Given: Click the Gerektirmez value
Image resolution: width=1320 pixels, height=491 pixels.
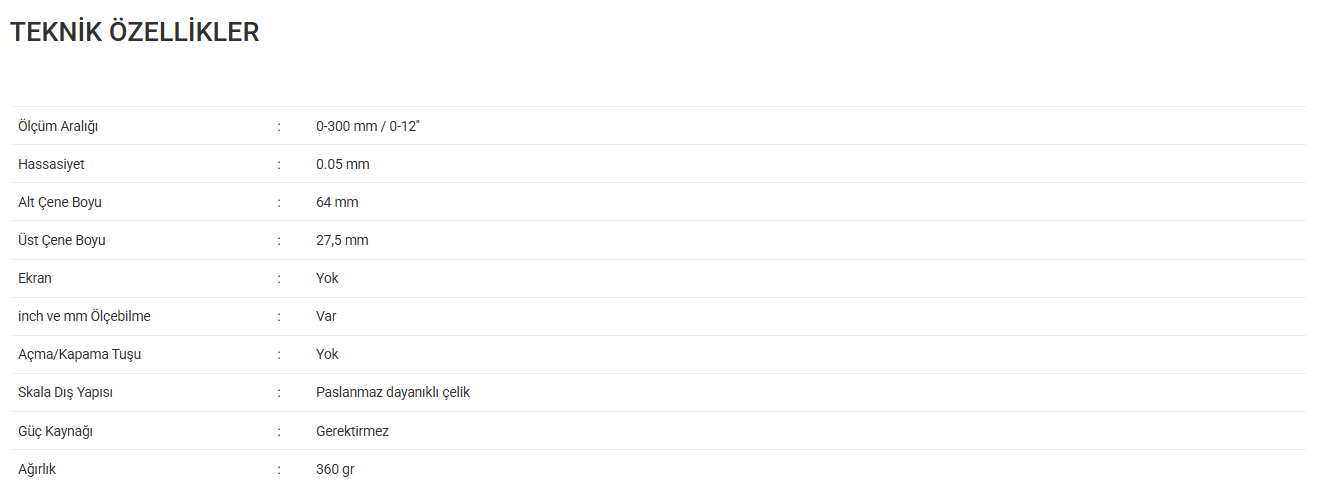Looking at the screenshot, I should pos(352,431).
